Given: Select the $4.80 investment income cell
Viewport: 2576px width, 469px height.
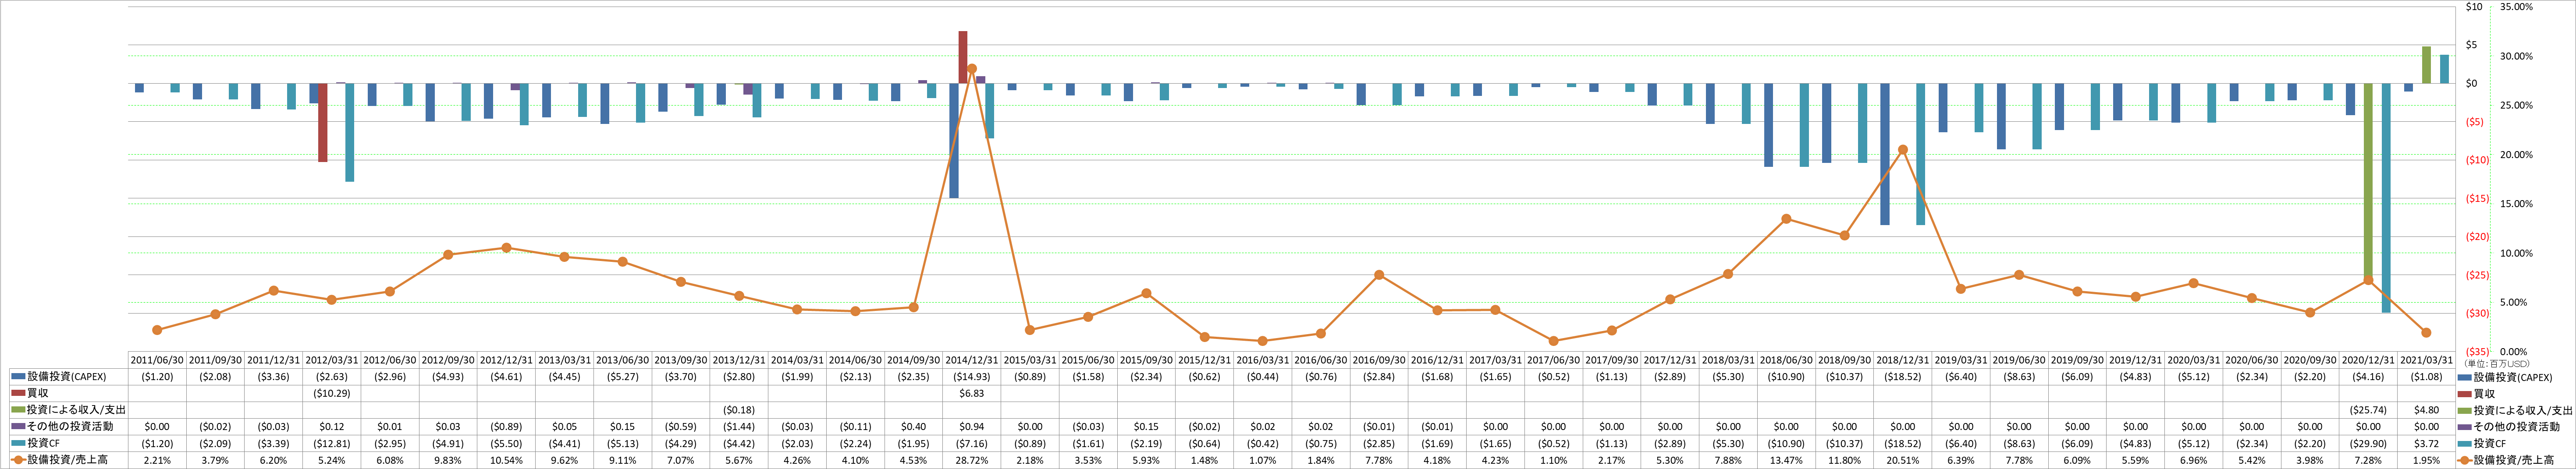Looking at the screenshot, I should point(2427,410).
